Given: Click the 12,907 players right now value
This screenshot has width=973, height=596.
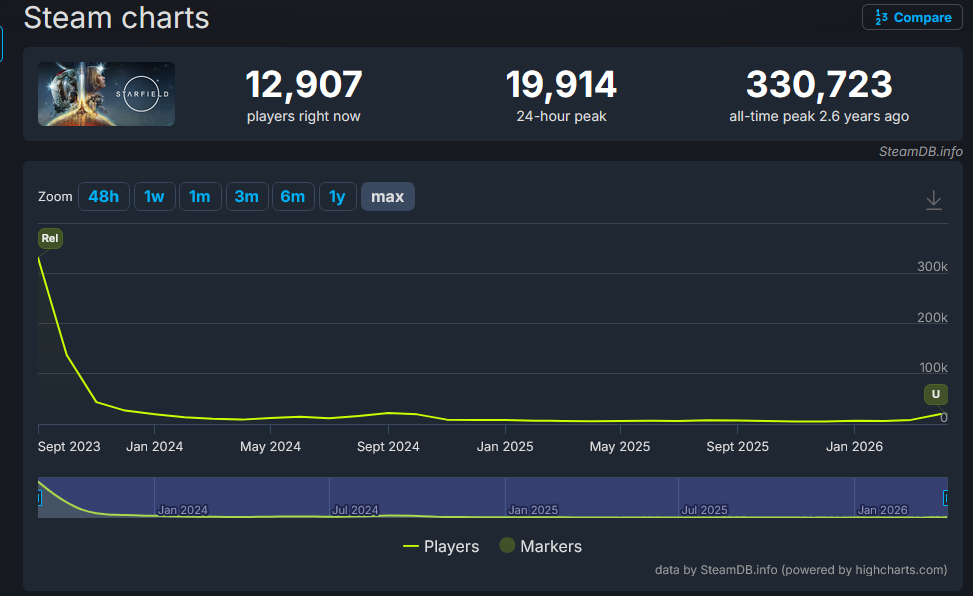Looking at the screenshot, I should tap(303, 84).
